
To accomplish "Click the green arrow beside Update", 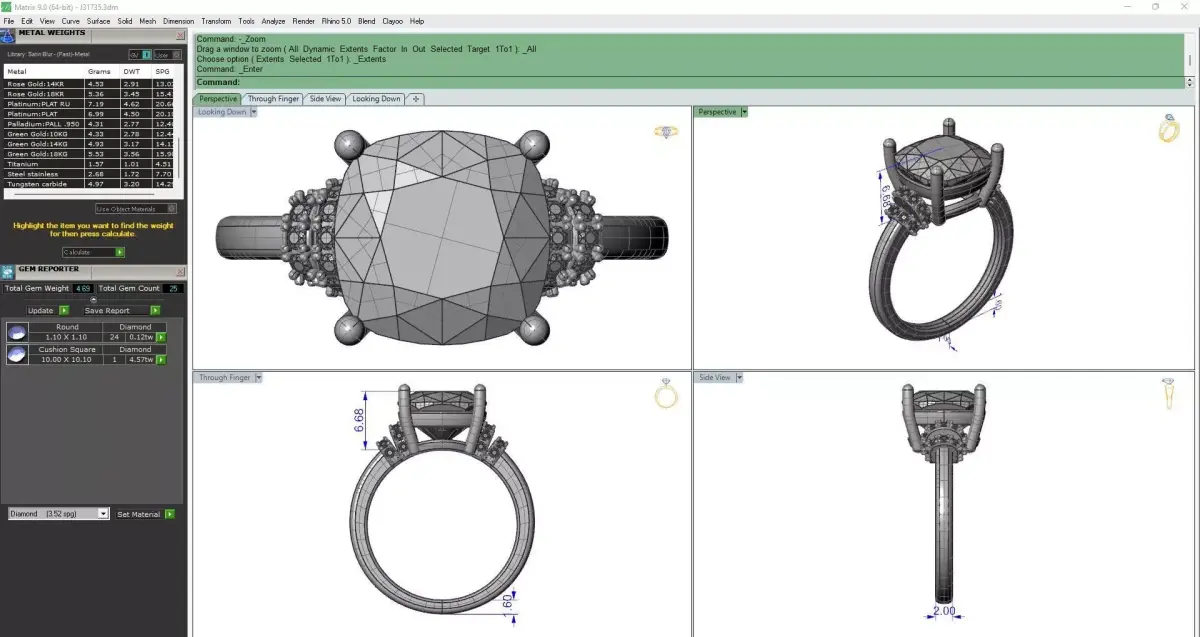I will (x=63, y=310).
